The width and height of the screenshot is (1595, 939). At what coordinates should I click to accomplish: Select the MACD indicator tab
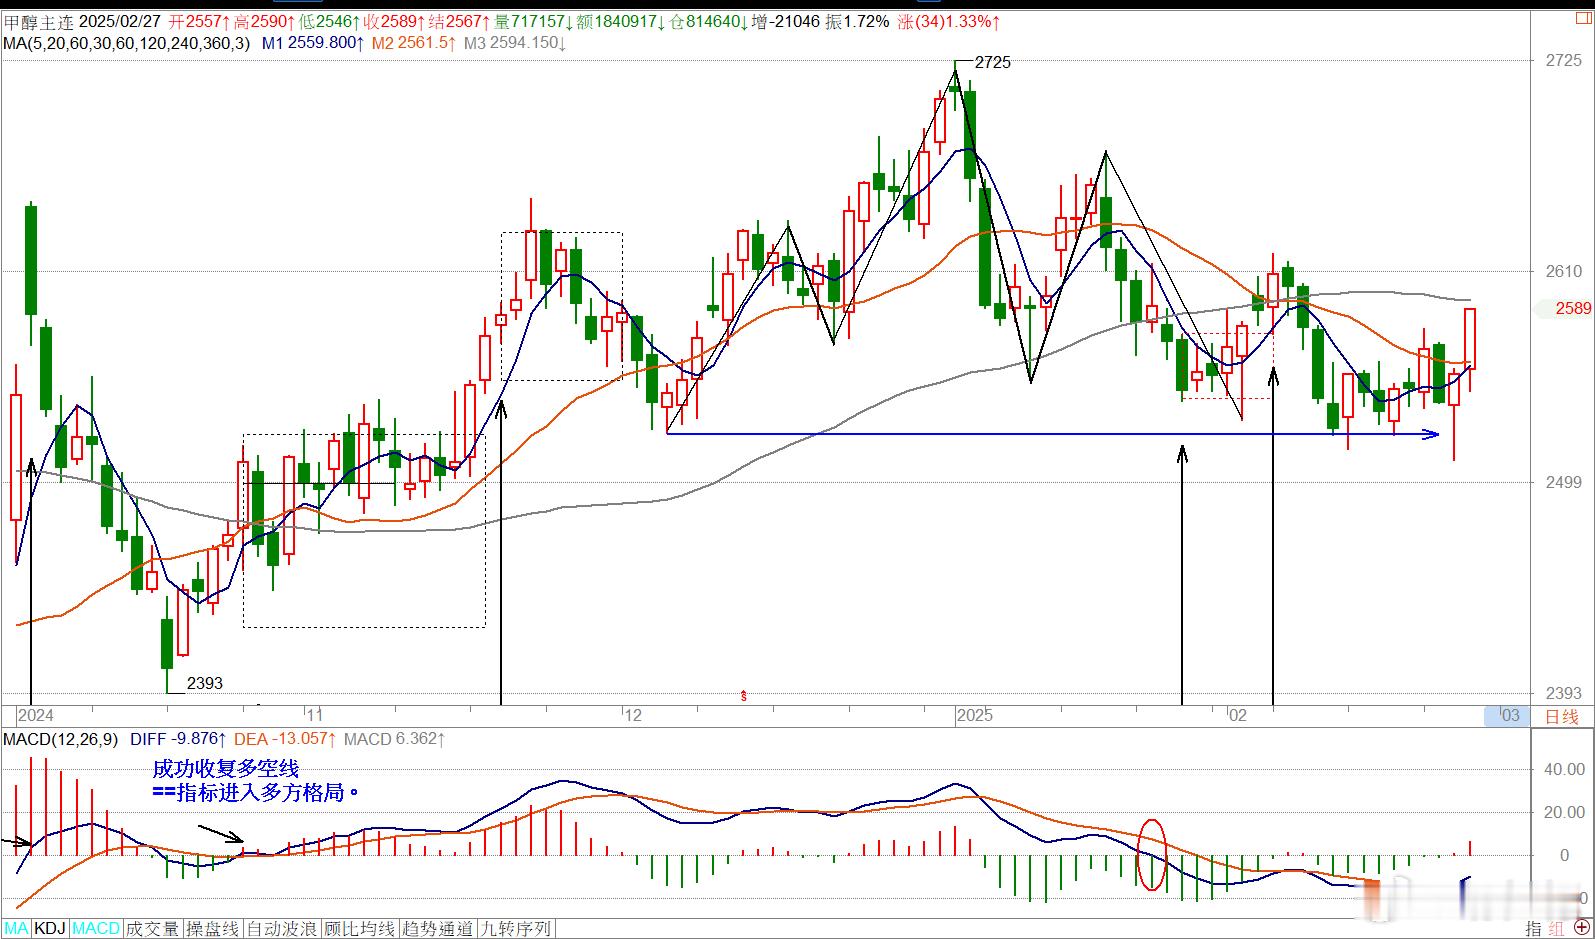tap(96, 929)
